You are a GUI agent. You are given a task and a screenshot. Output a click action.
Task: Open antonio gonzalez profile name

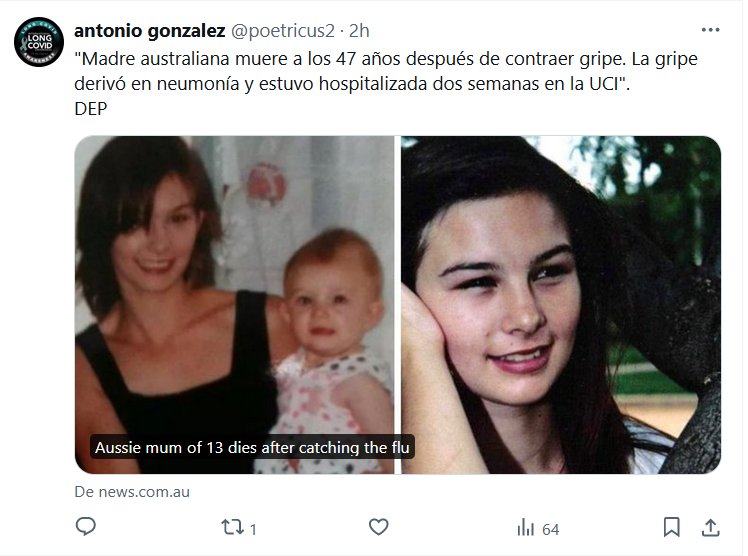click(149, 31)
